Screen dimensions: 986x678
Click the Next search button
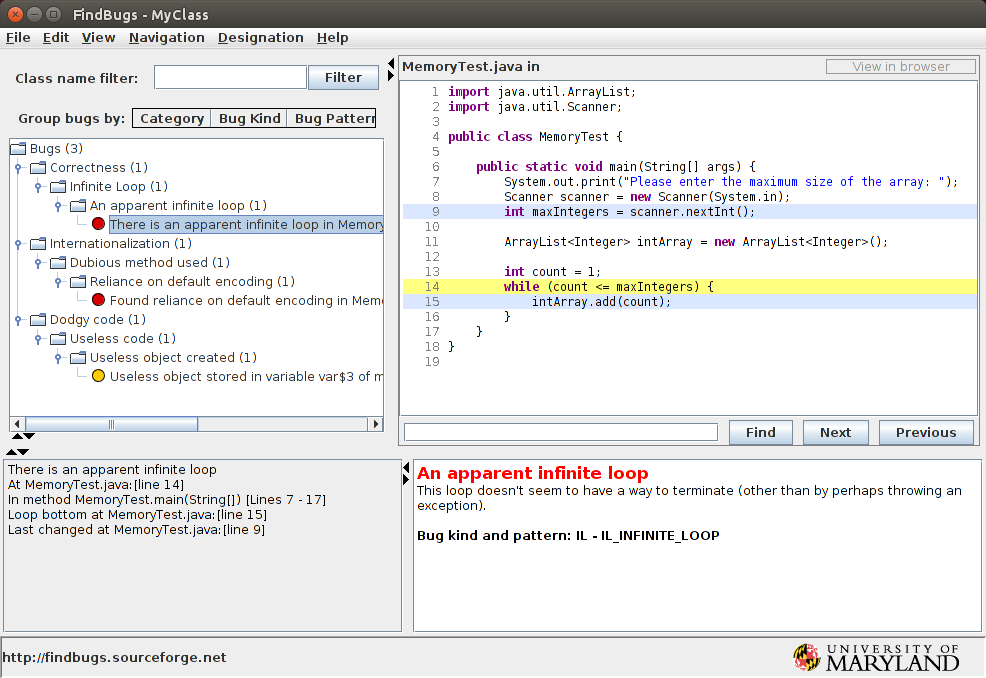[x=835, y=432]
